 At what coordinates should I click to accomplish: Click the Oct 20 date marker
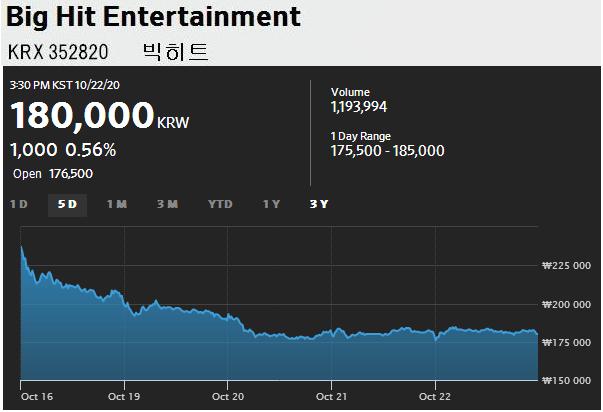[x=228, y=396]
